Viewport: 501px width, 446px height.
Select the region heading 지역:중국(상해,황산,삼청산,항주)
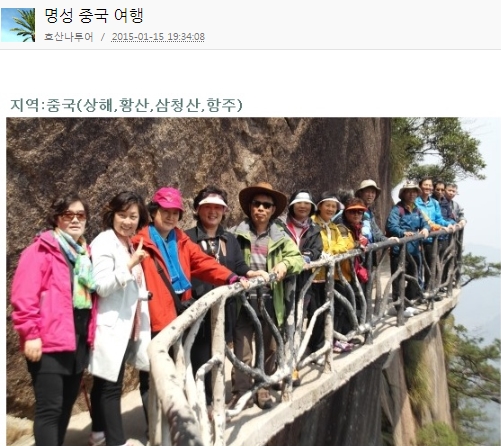(126, 105)
